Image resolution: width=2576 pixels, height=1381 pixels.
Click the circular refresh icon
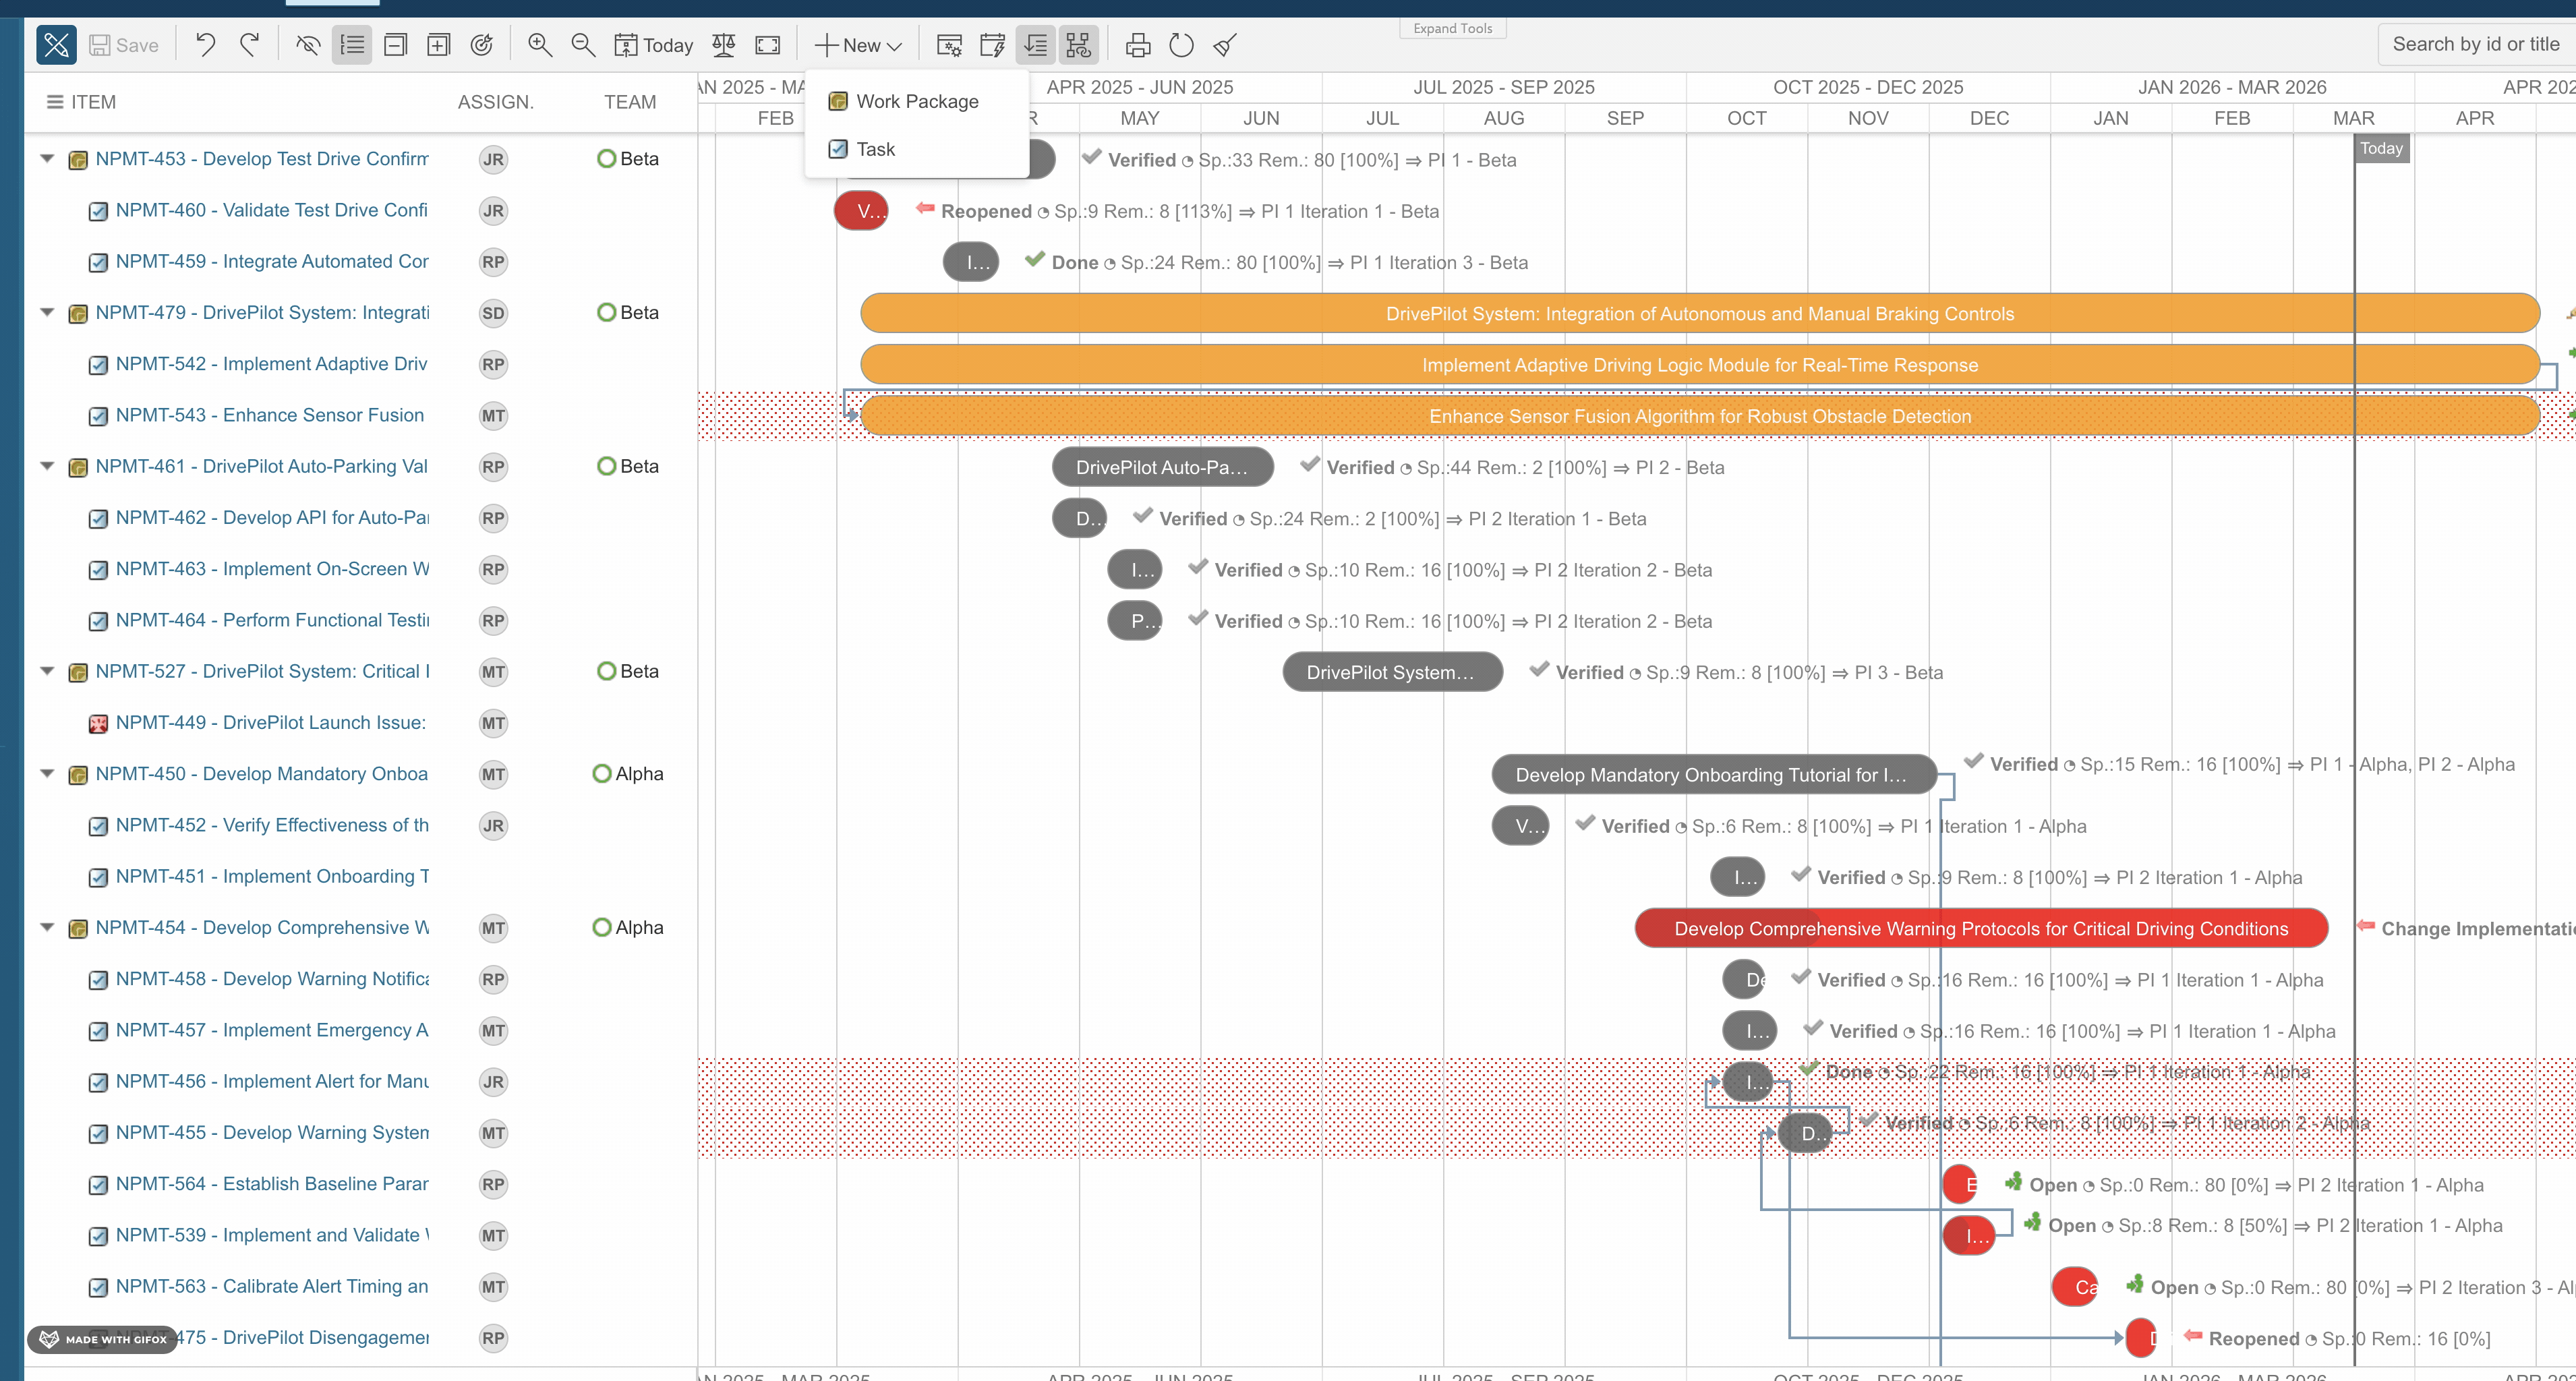pos(1181,45)
